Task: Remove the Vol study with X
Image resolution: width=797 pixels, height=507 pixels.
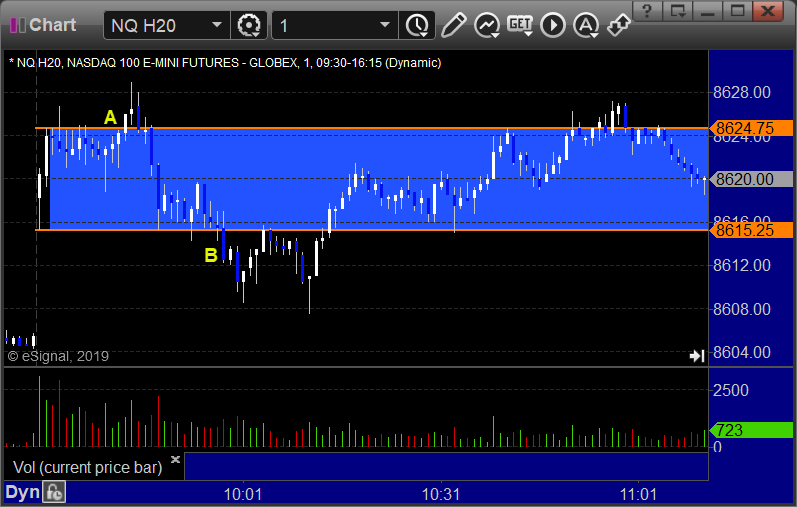Action: (175, 459)
